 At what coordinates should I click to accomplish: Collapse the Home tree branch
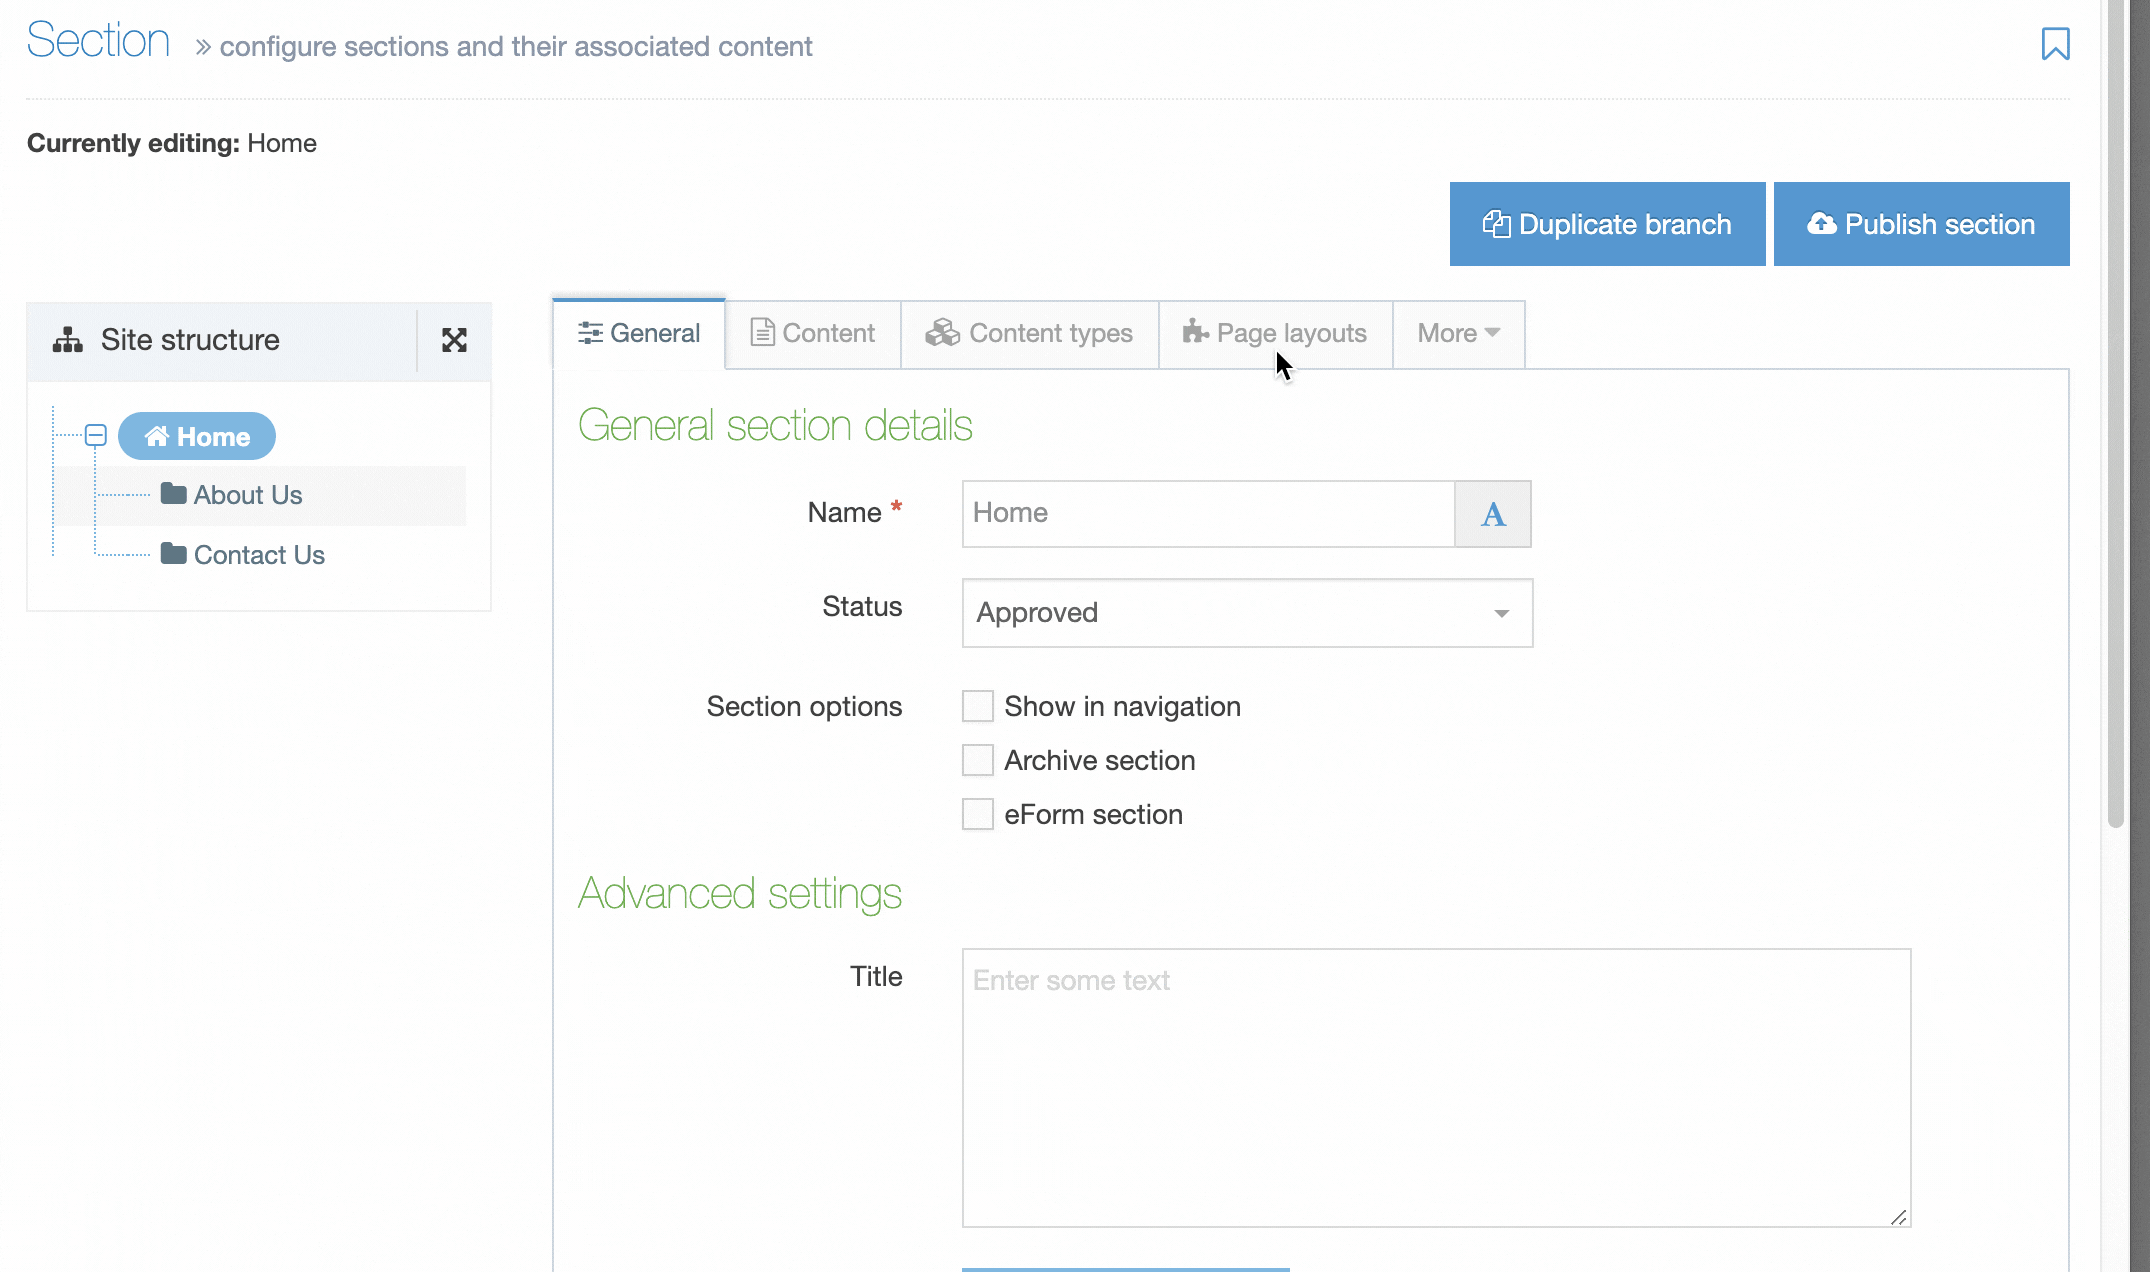click(x=96, y=435)
